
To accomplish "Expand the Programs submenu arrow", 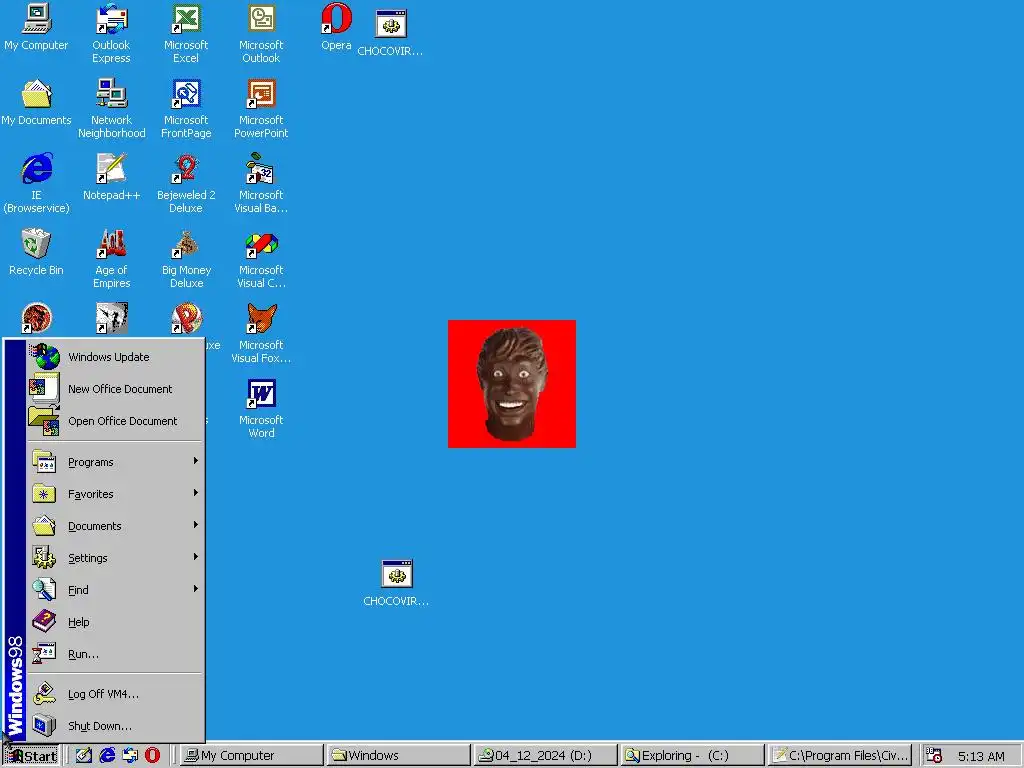I will (195, 461).
